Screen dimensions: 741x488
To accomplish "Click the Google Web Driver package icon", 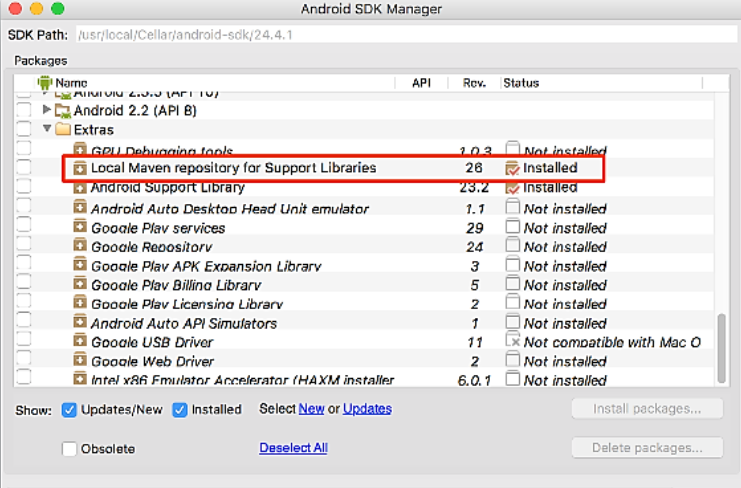I will point(80,361).
